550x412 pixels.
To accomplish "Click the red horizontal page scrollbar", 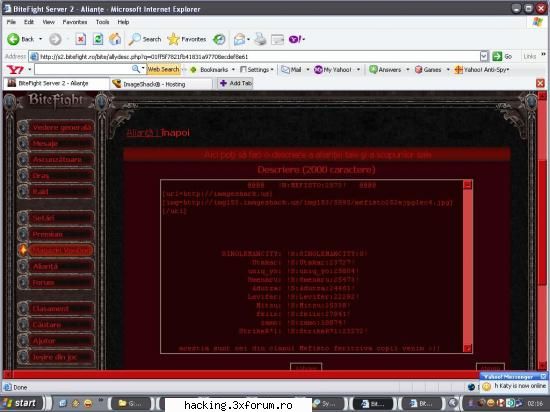I will [x=242, y=374].
